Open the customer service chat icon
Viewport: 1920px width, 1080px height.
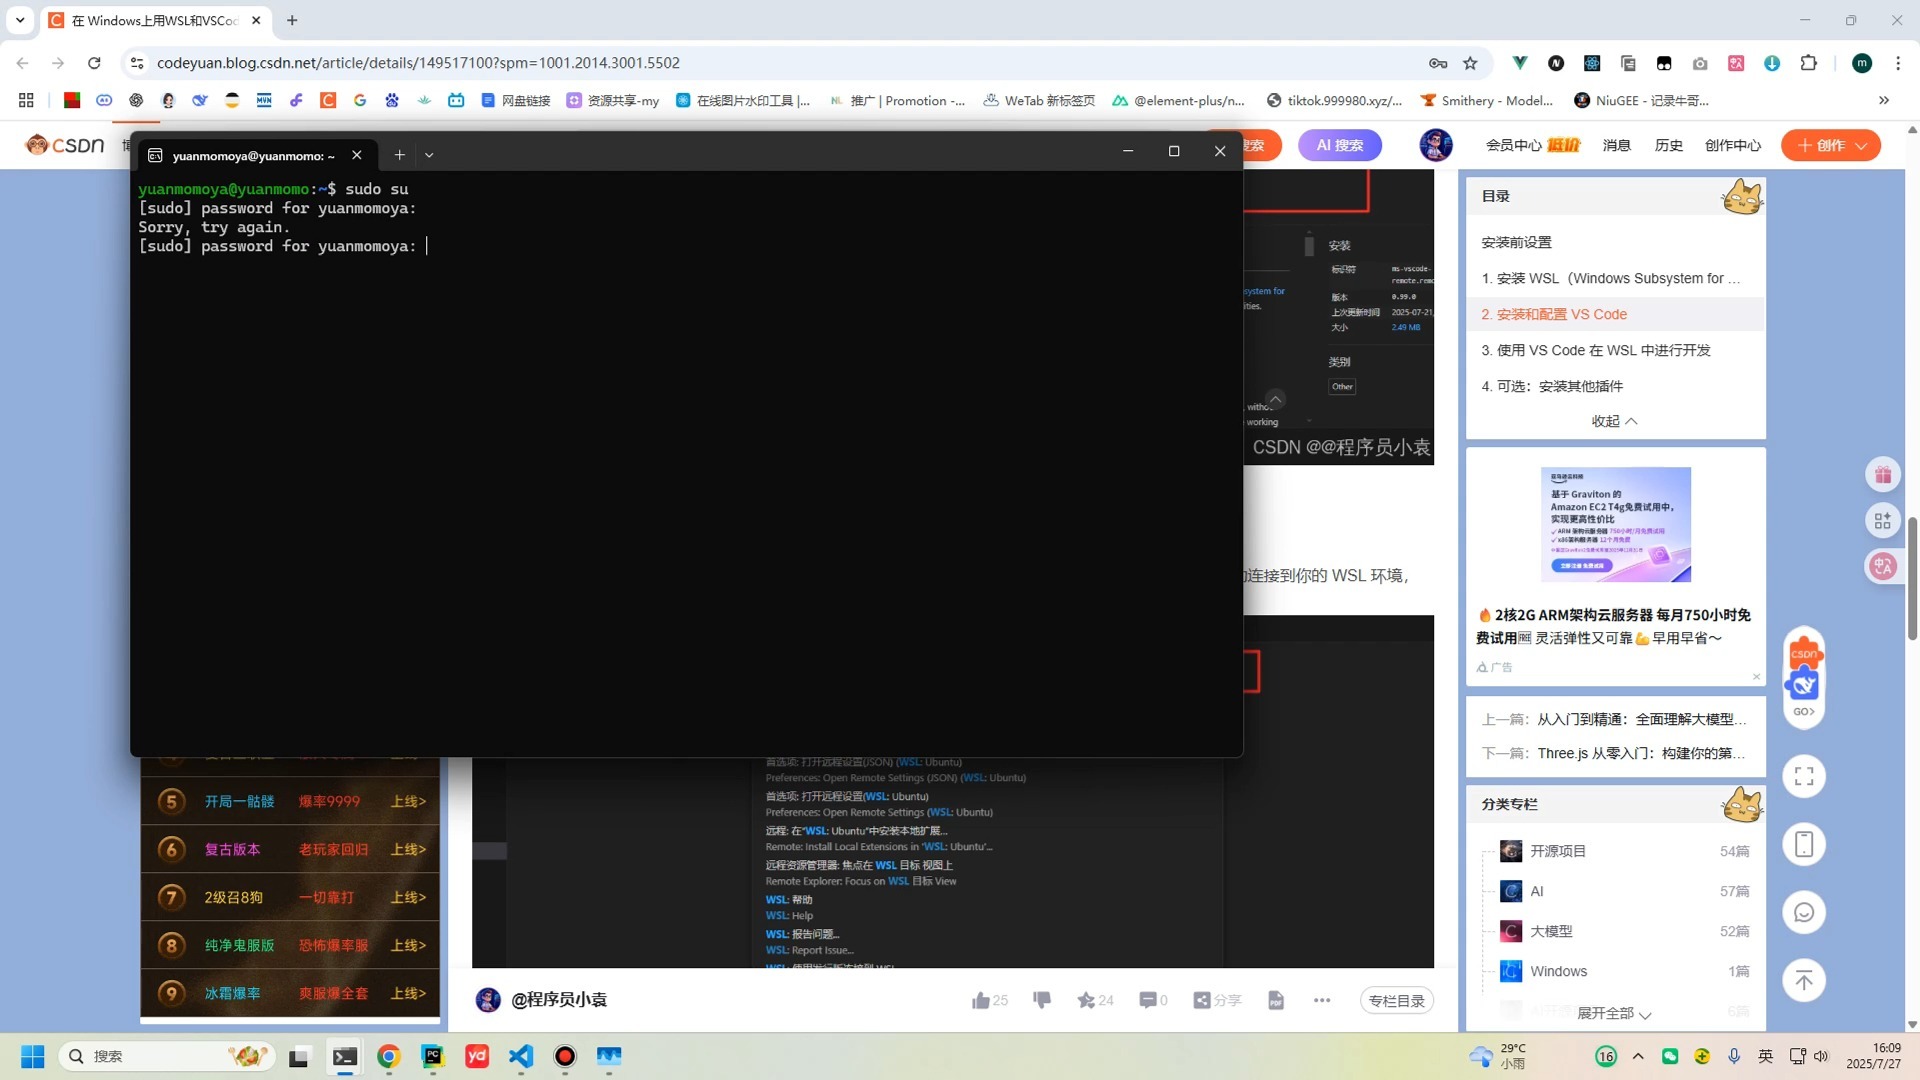1804,912
